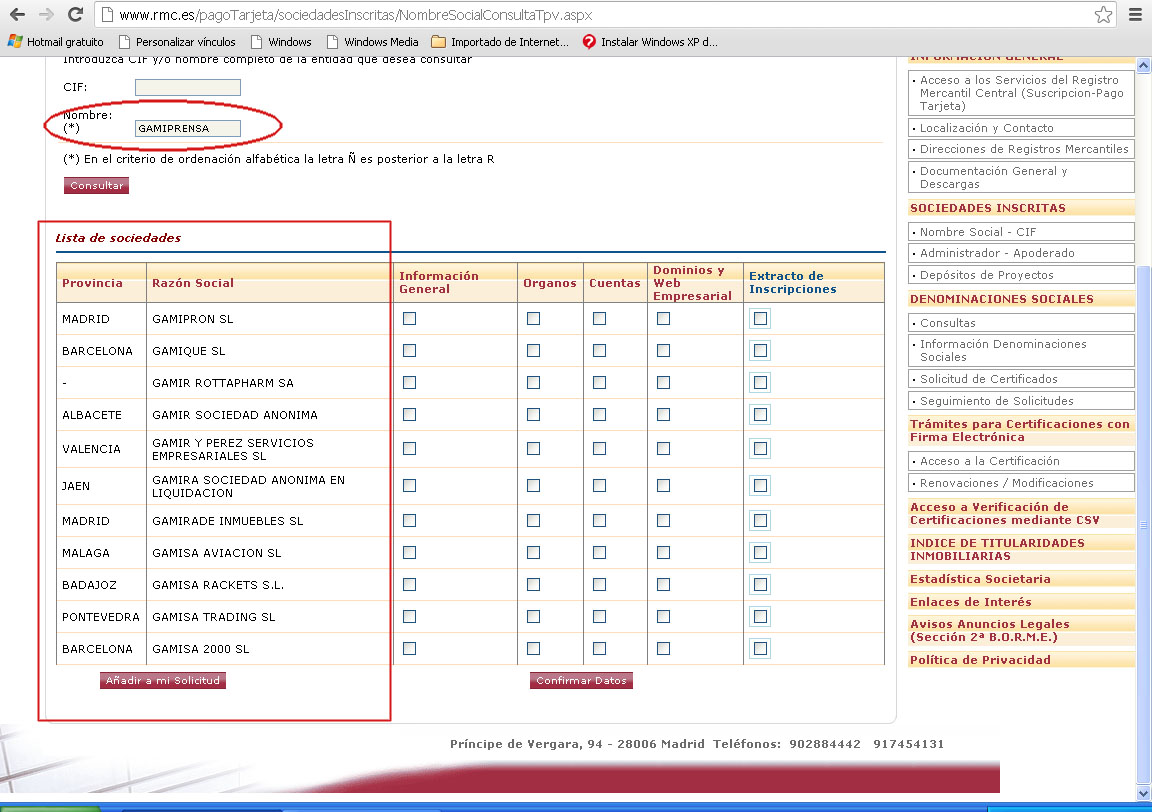Check Cuentas for GAMISA AVIACION SL

coord(600,553)
